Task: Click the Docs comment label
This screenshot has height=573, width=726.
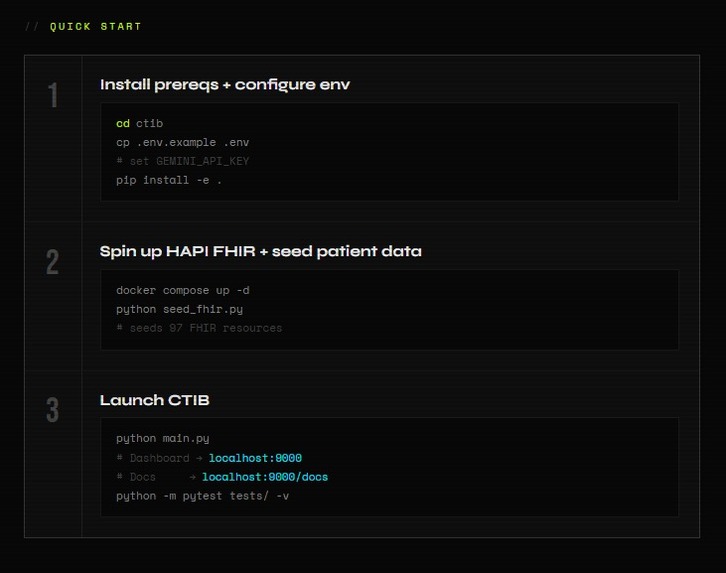Action: pyautogui.click(x=143, y=477)
